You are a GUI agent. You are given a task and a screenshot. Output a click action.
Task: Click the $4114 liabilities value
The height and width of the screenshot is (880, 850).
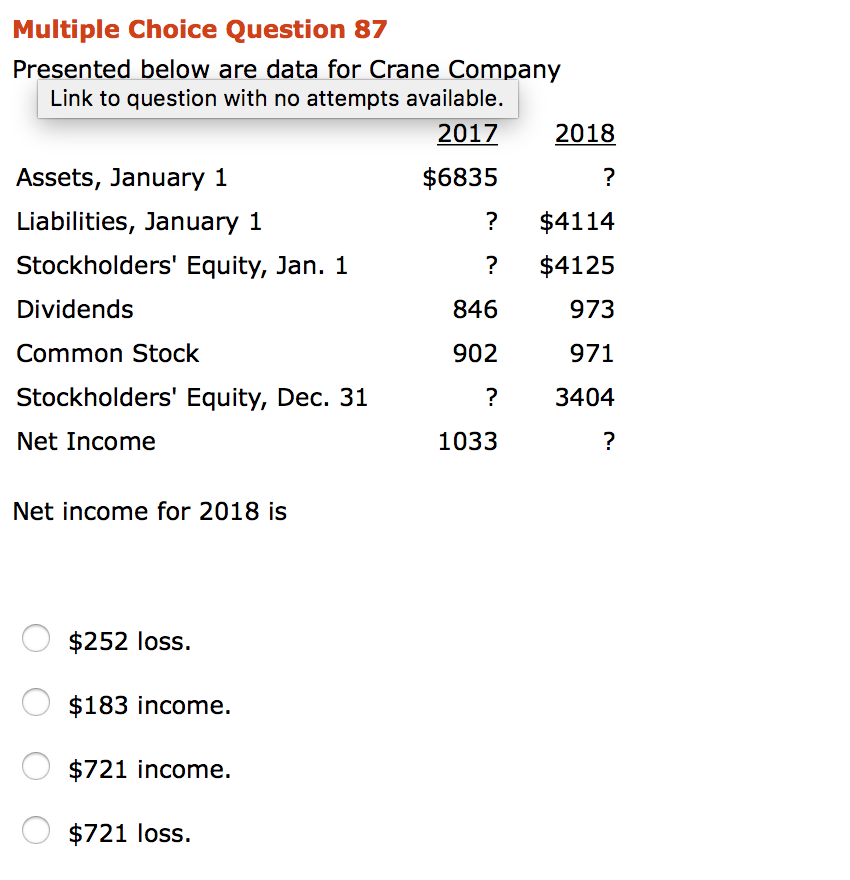577,221
